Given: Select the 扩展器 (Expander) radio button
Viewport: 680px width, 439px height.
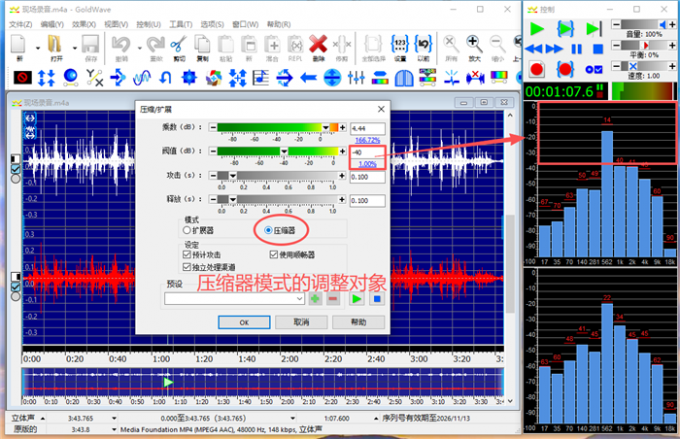Looking at the screenshot, I should (187, 230).
